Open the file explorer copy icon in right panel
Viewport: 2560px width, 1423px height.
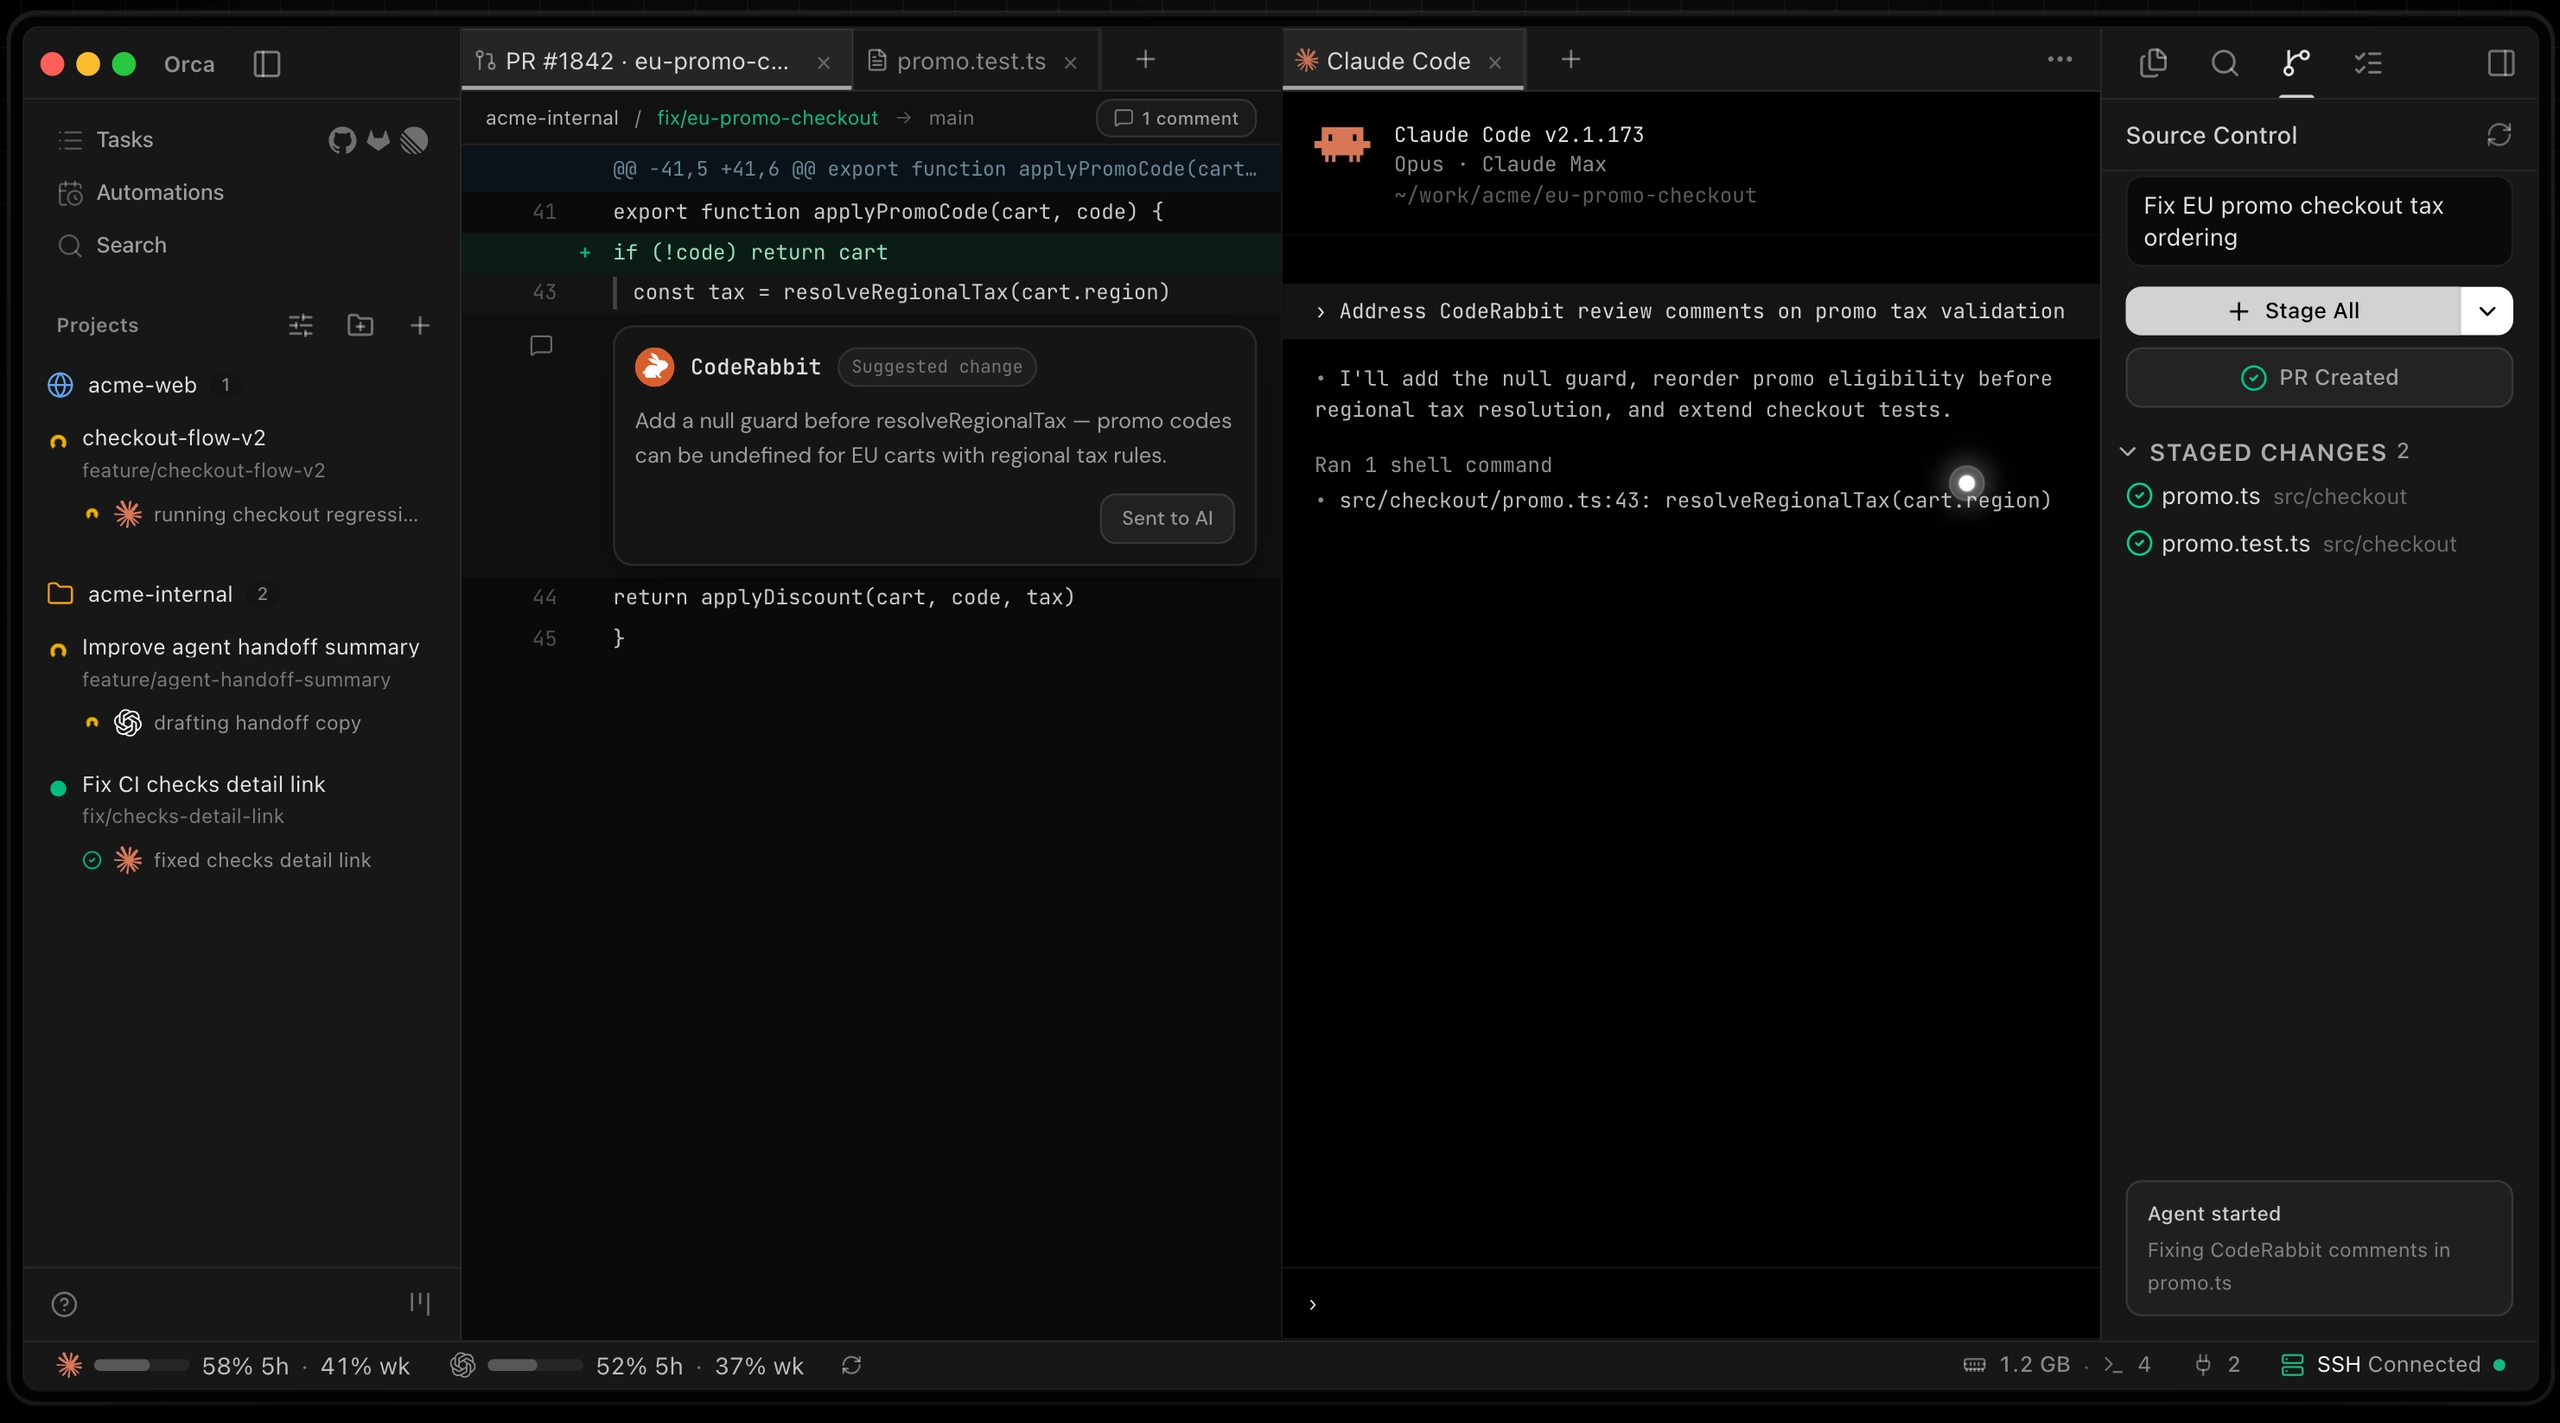point(2153,64)
